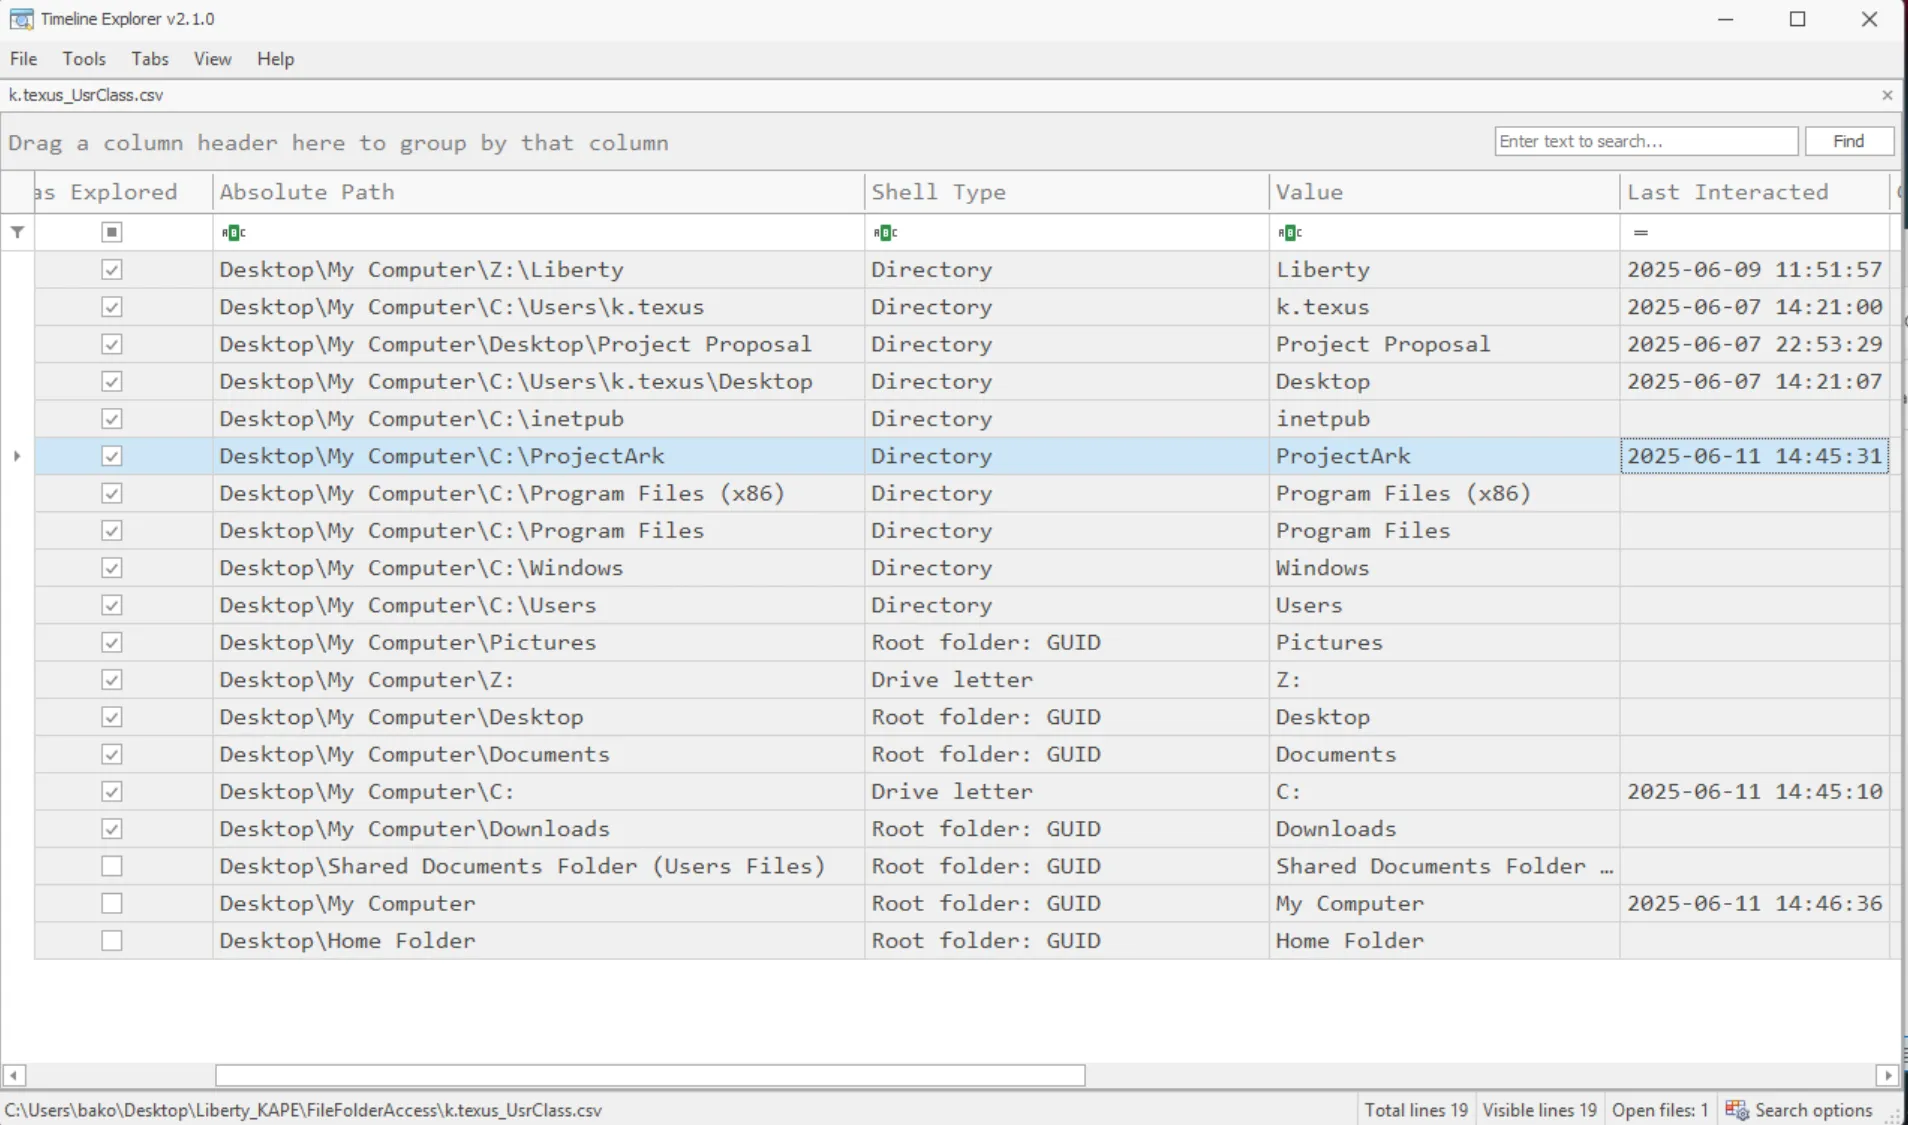Click the Drive letter cell for Z:
1908x1125 pixels.
[x=1066, y=680]
